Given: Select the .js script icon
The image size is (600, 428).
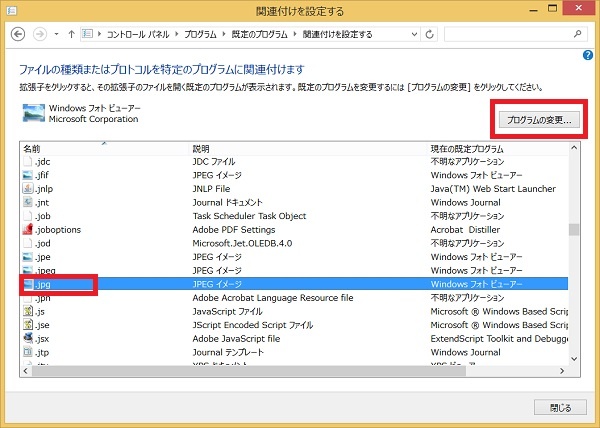Looking at the screenshot, I should [x=28, y=311].
